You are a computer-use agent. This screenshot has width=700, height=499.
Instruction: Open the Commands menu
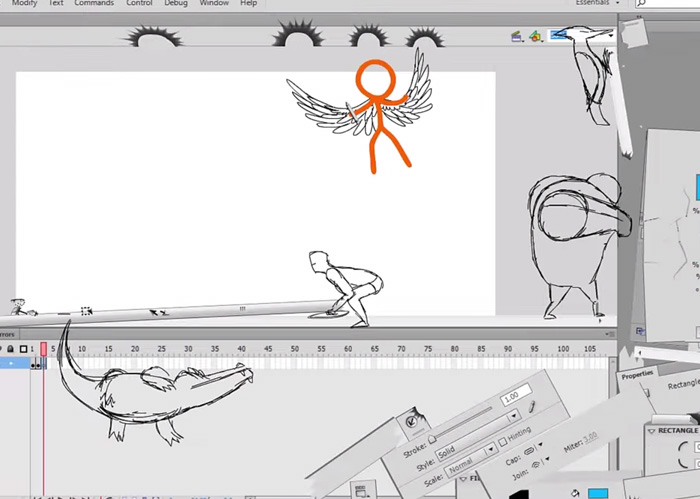(x=94, y=3)
